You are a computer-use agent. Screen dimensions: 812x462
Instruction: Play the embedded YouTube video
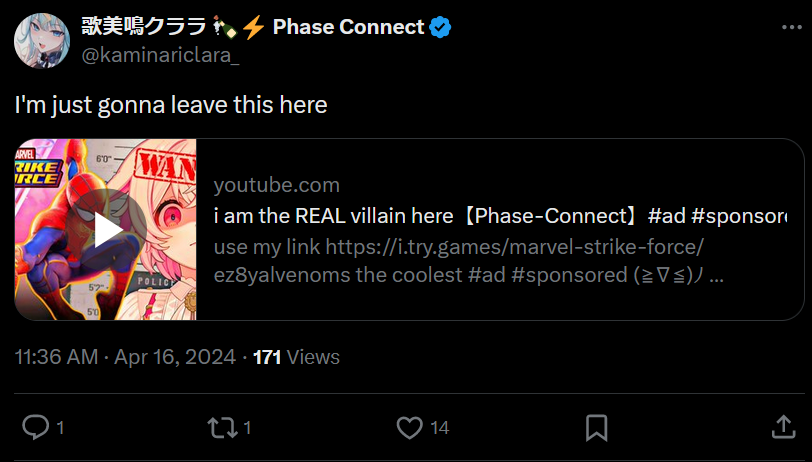point(107,230)
